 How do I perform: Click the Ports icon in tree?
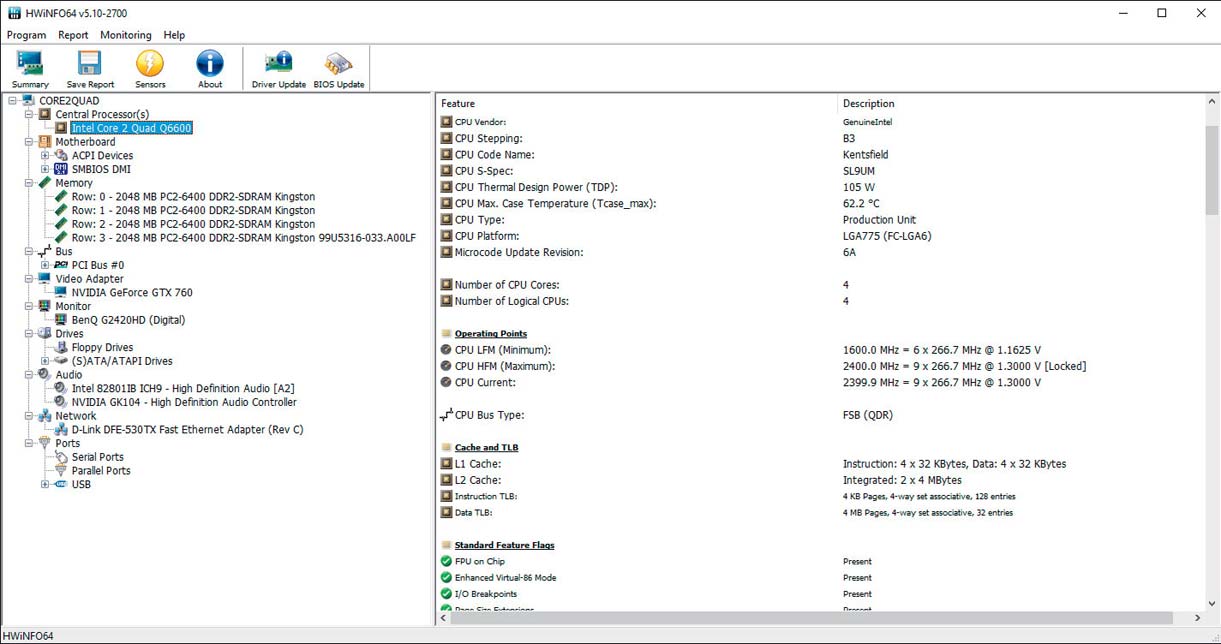click(45, 443)
